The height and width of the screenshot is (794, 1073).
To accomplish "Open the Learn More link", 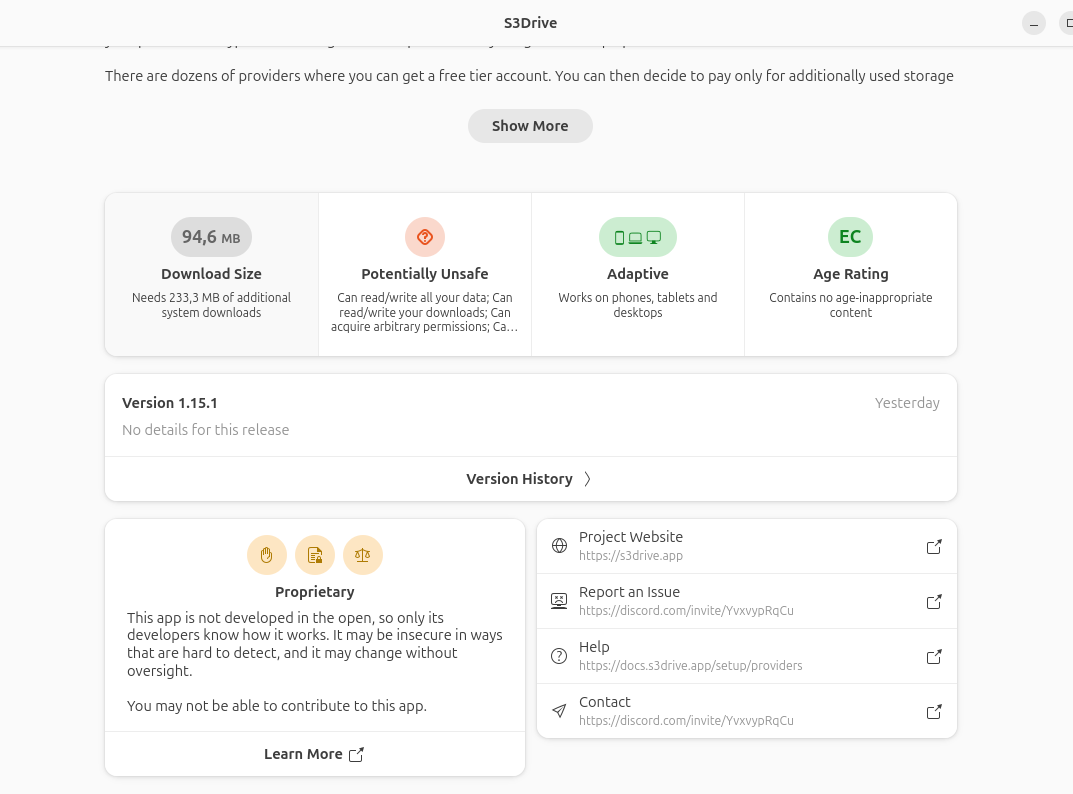I will (x=314, y=754).
